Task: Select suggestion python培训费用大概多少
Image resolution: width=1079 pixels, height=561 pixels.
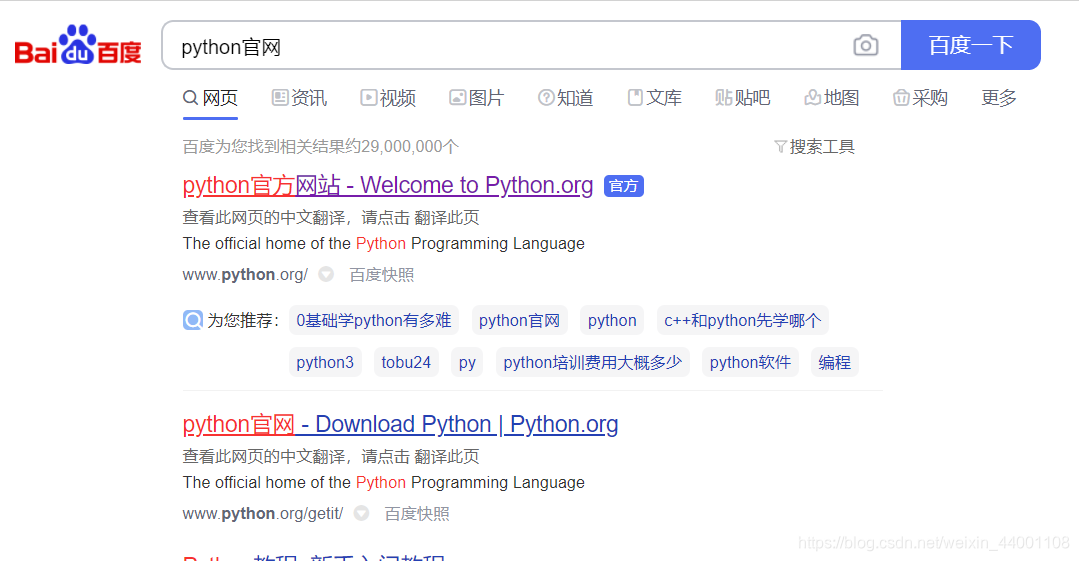Action: pos(592,363)
